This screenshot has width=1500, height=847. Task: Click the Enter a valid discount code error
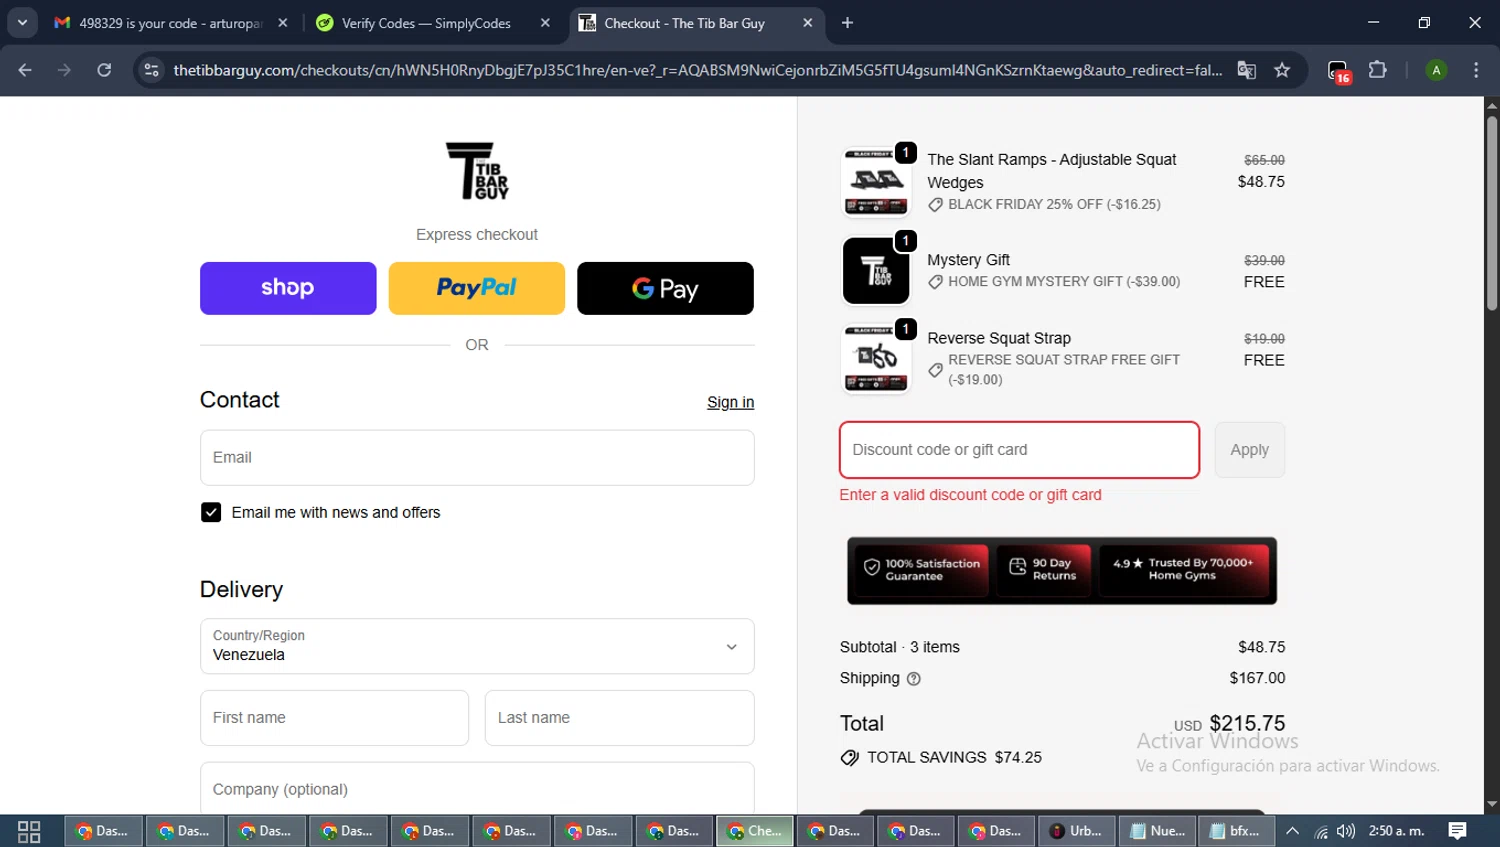tap(970, 495)
